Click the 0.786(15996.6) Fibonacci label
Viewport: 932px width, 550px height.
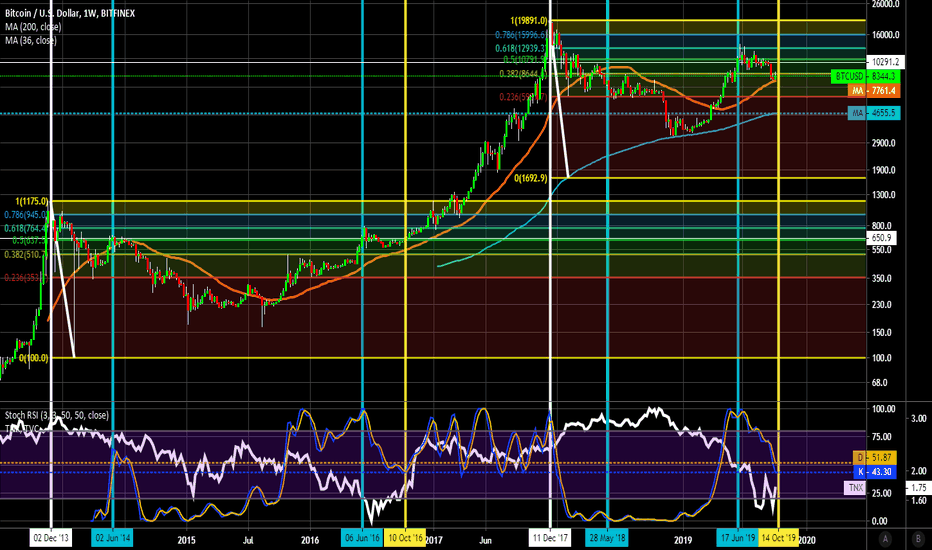(x=521, y=35)
